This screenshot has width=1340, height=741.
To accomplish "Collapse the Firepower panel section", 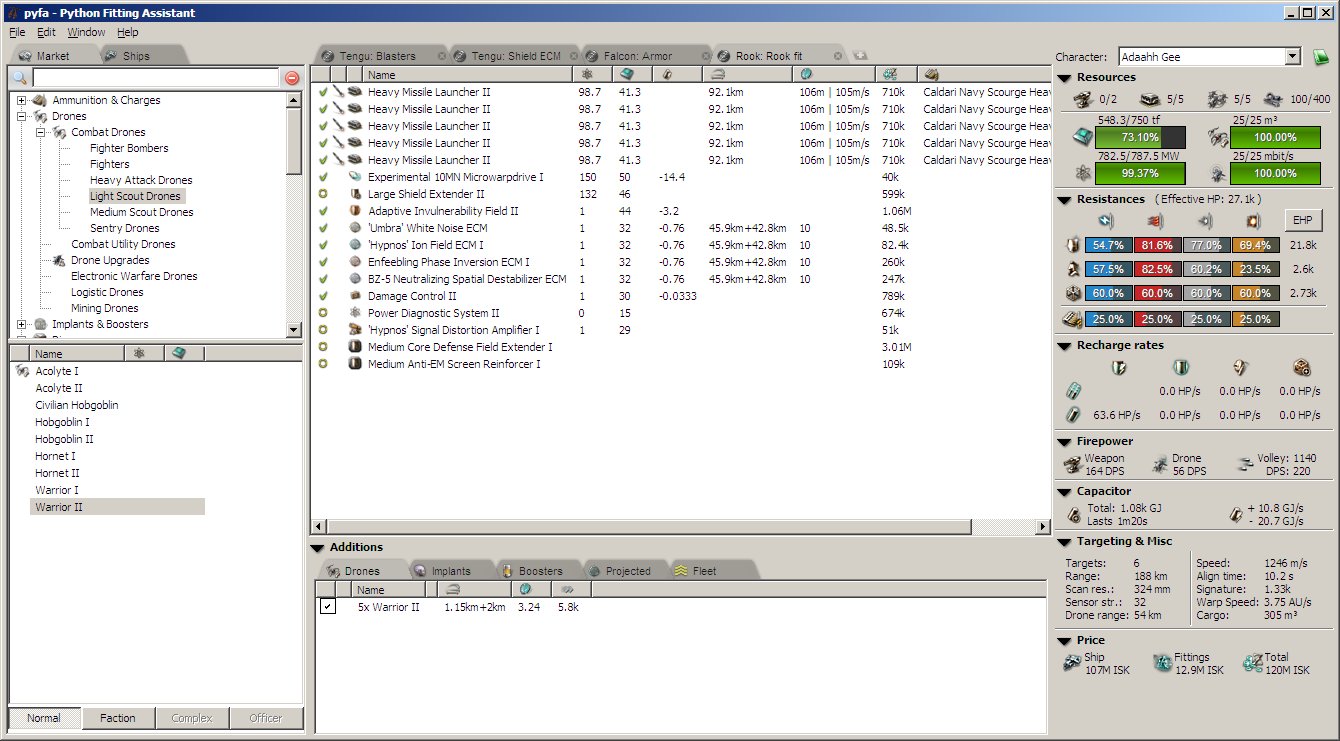I will 1065,442.
